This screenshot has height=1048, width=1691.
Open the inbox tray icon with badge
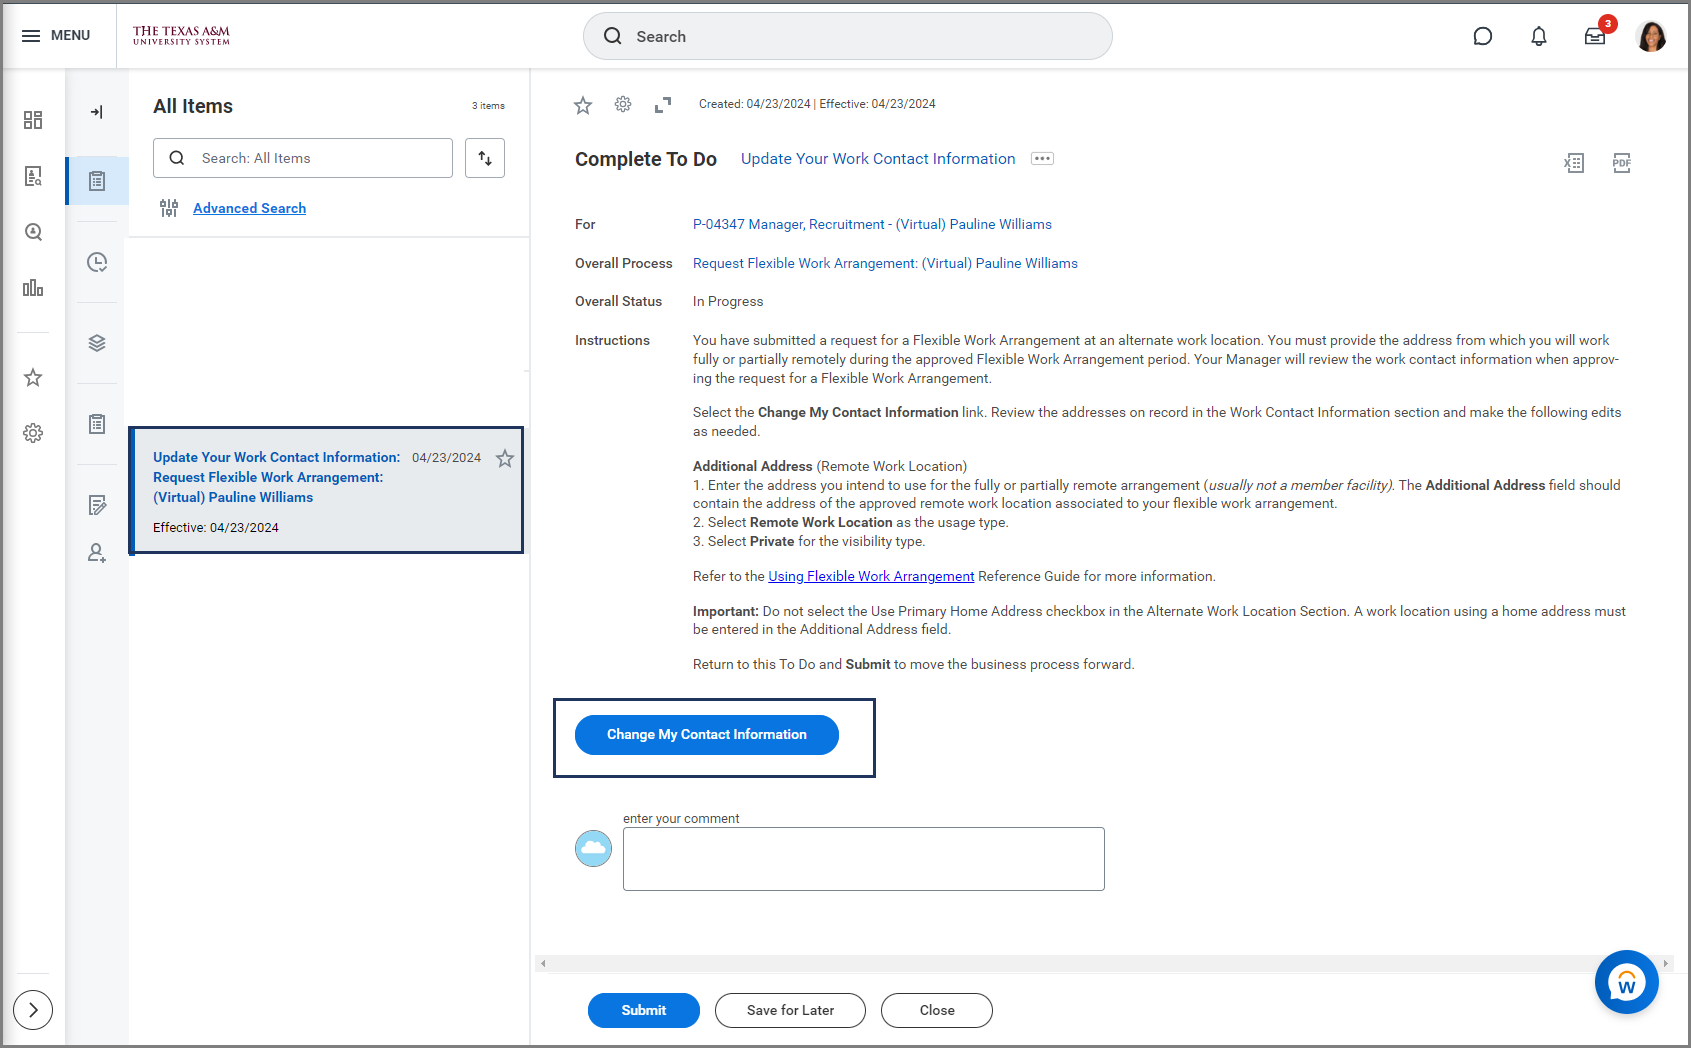pos(1595,37)
